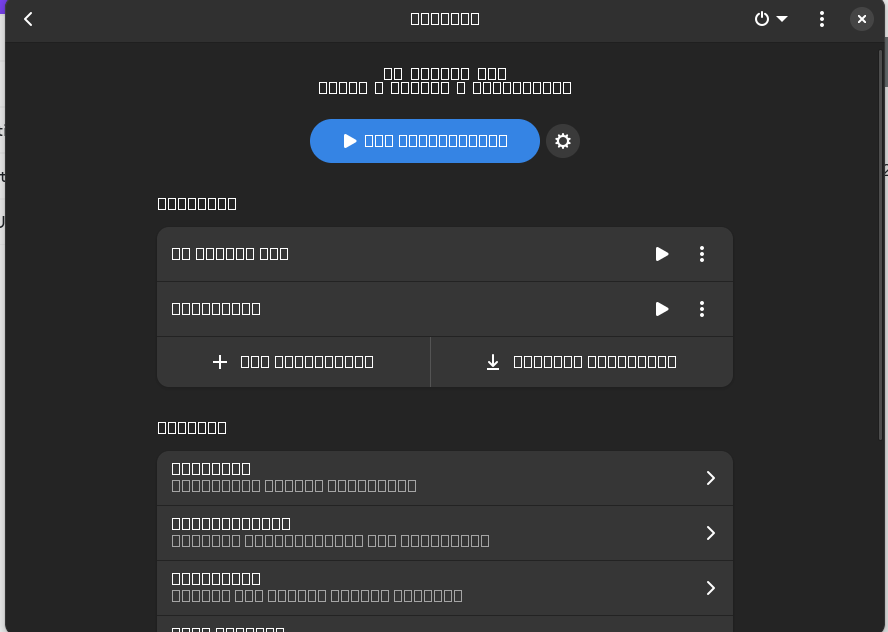Expand the chevron on the first Options row

(710, 478)
